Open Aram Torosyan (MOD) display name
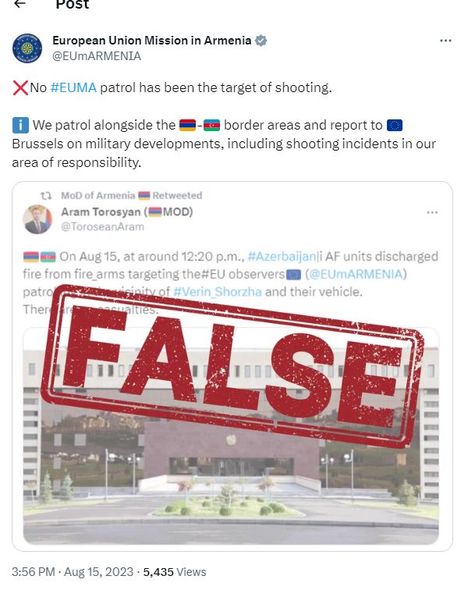The height and width of the screenshot is (590, 461). pyautogui.click(x=127, y=212)
